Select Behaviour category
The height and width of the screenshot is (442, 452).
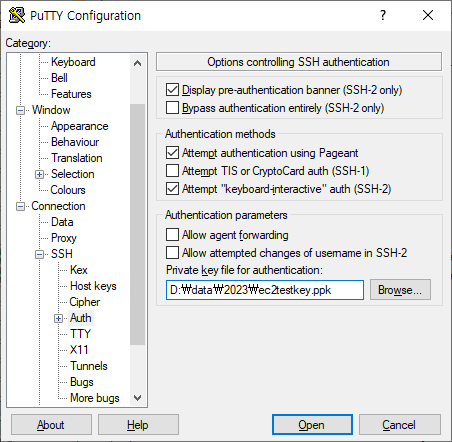[75, 142]
